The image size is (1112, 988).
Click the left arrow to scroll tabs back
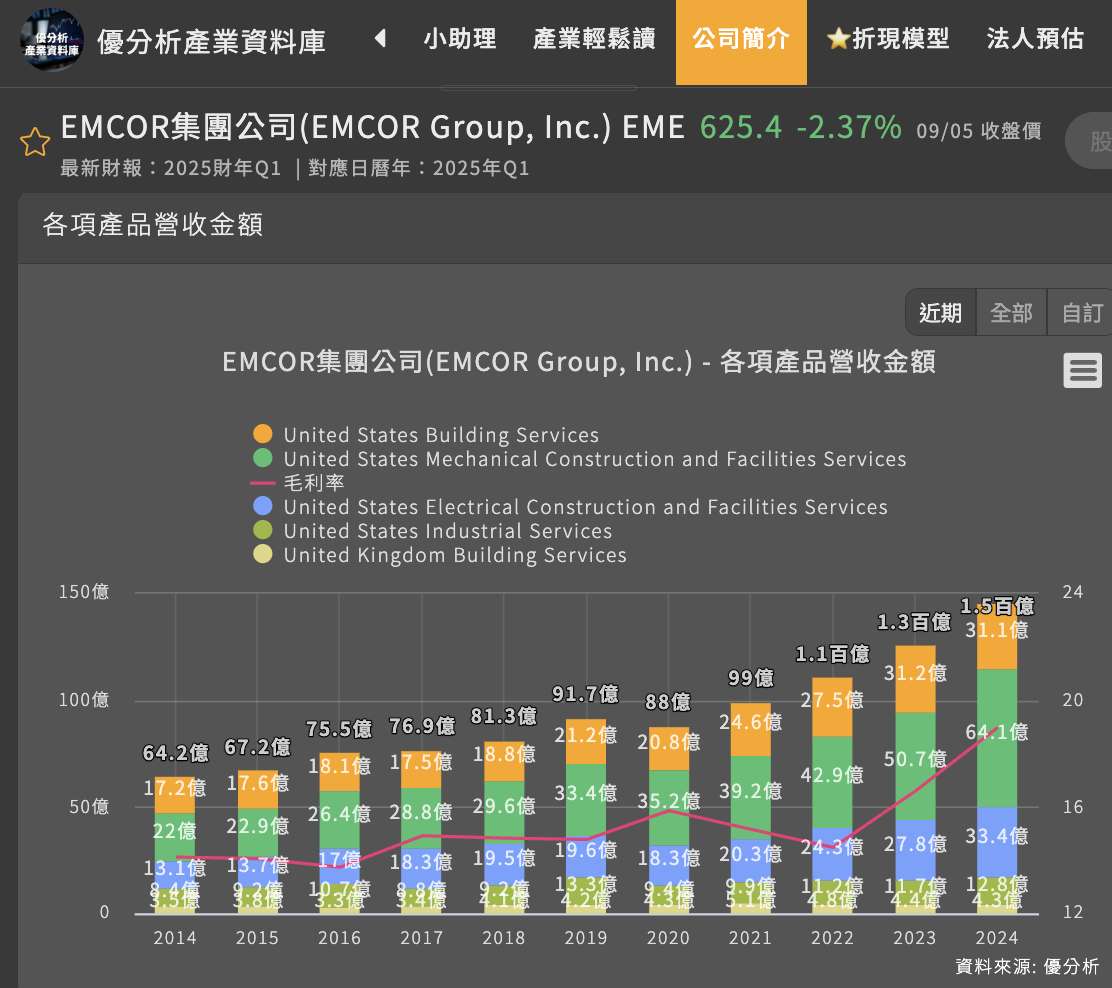pyautogui.click(x=380, y=38)
